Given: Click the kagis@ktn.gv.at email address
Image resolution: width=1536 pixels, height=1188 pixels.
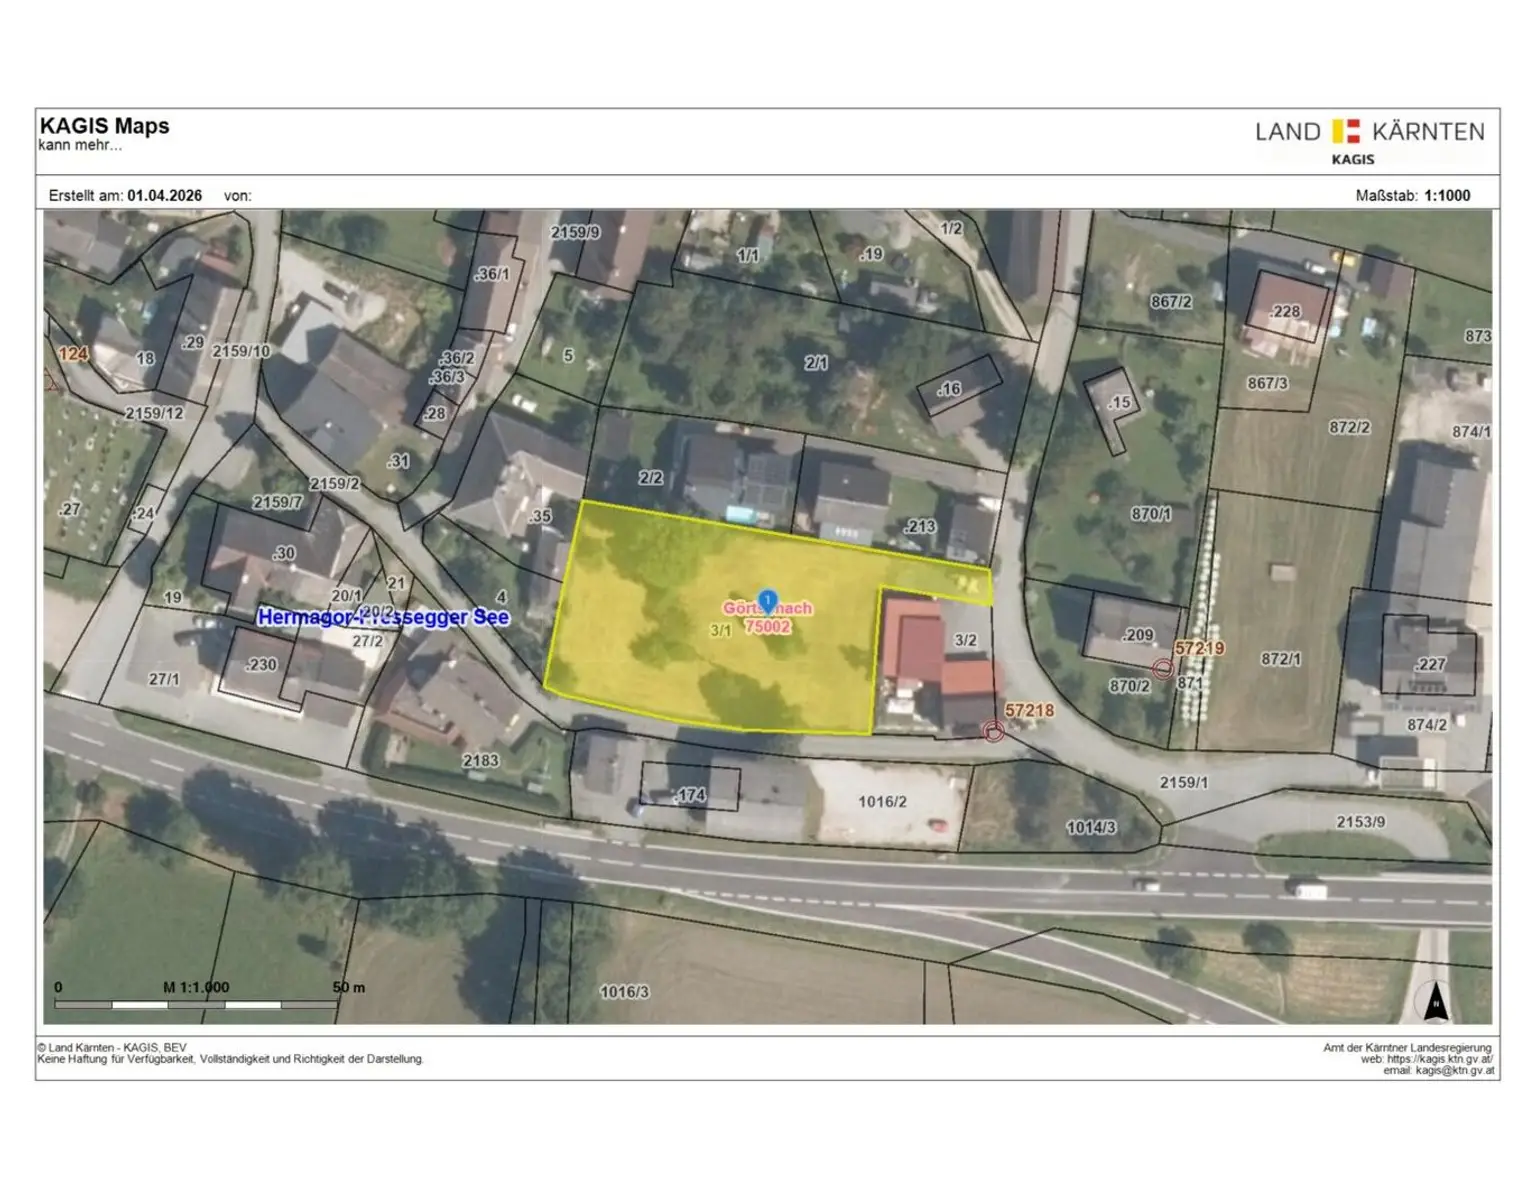Looking at the screenshot, I should 1454,1070.
